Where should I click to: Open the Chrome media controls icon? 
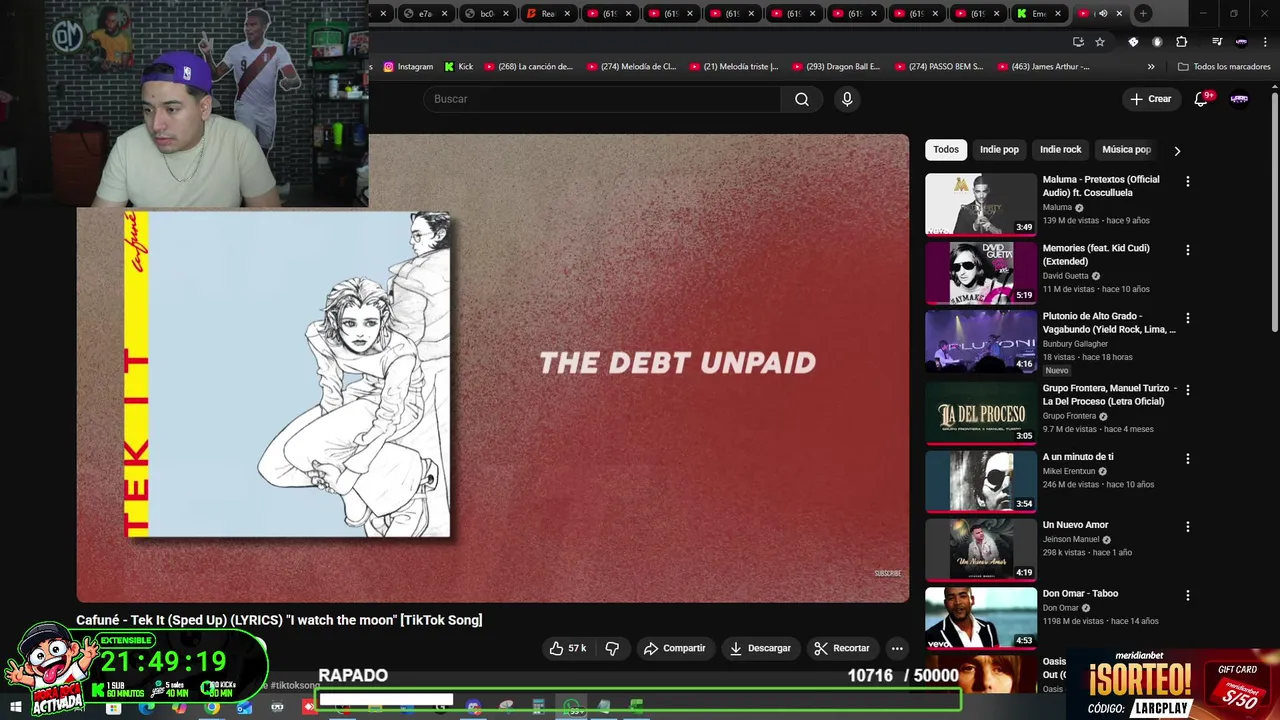(x=1217, y=42)
